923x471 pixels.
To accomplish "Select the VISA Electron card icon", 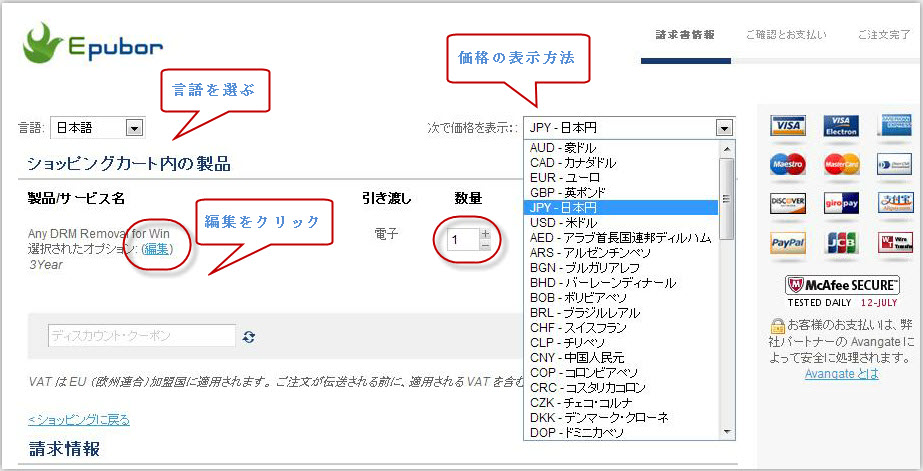I will pyautogui.click(x=841, y=126).
